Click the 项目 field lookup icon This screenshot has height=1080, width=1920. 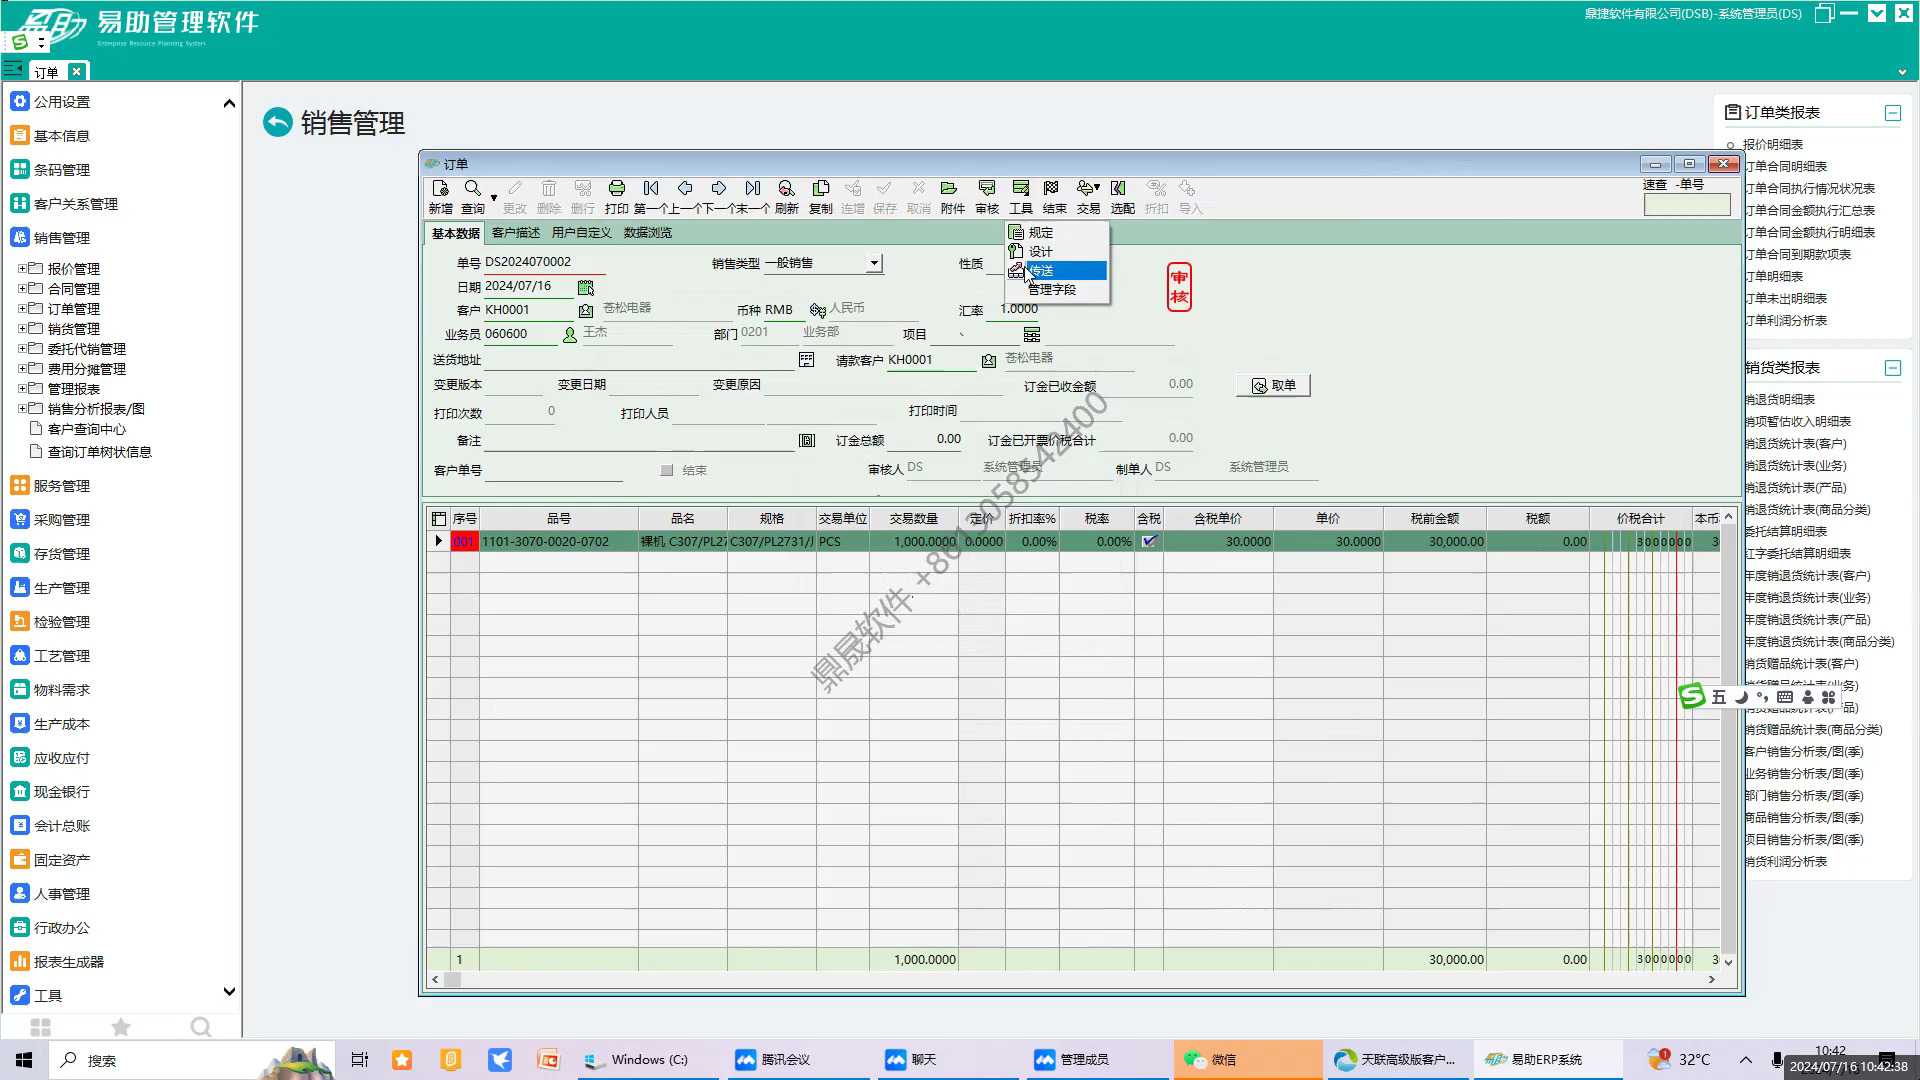pos(1032,335)
